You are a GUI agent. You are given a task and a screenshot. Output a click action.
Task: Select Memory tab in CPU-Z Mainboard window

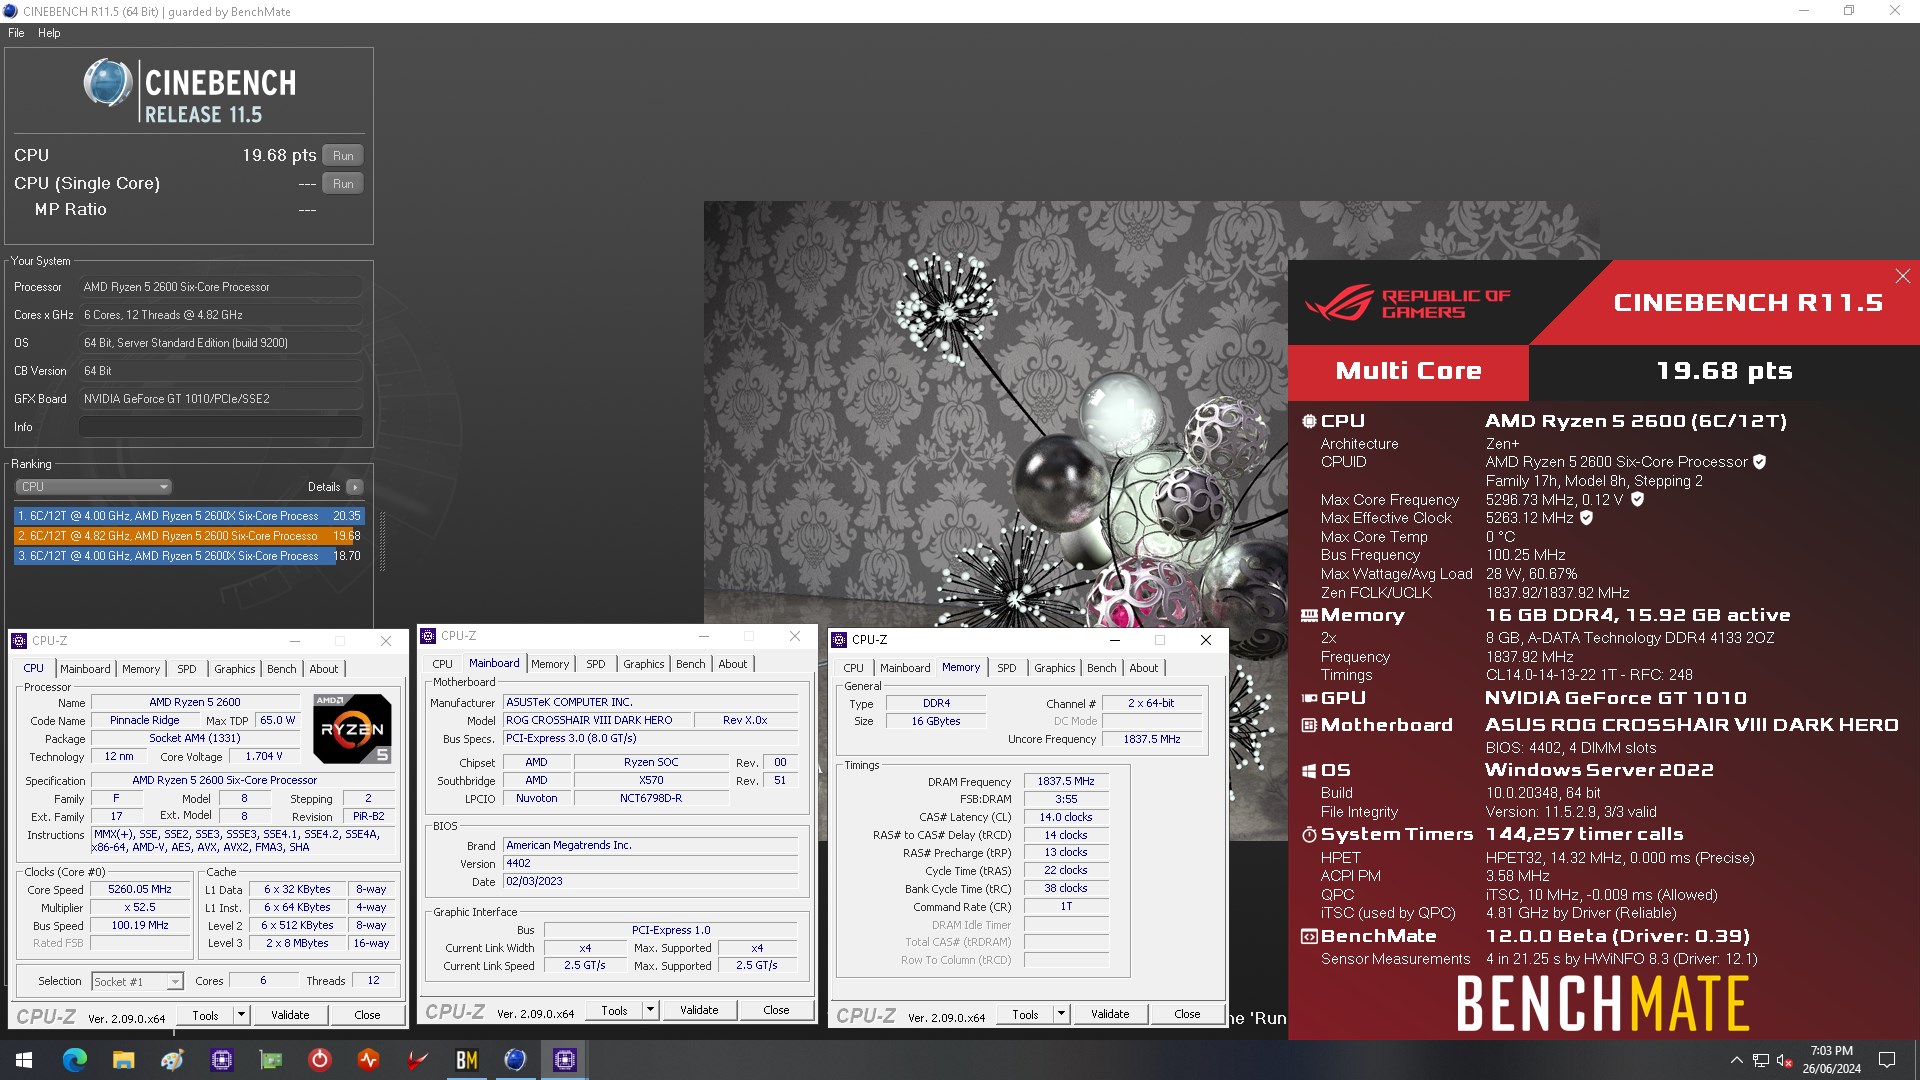click(550, 664)
